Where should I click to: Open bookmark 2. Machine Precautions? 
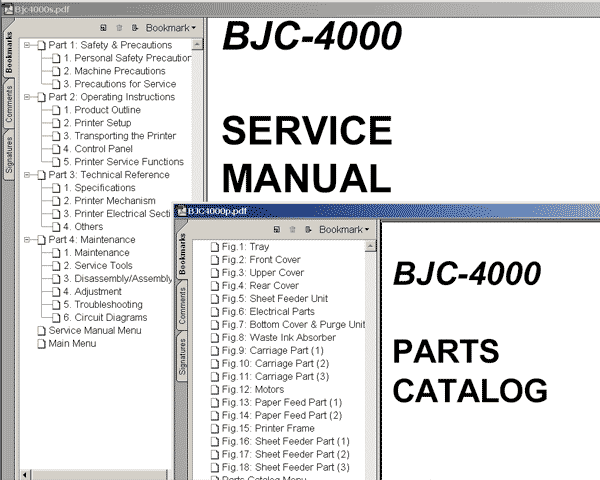(114, 71)
